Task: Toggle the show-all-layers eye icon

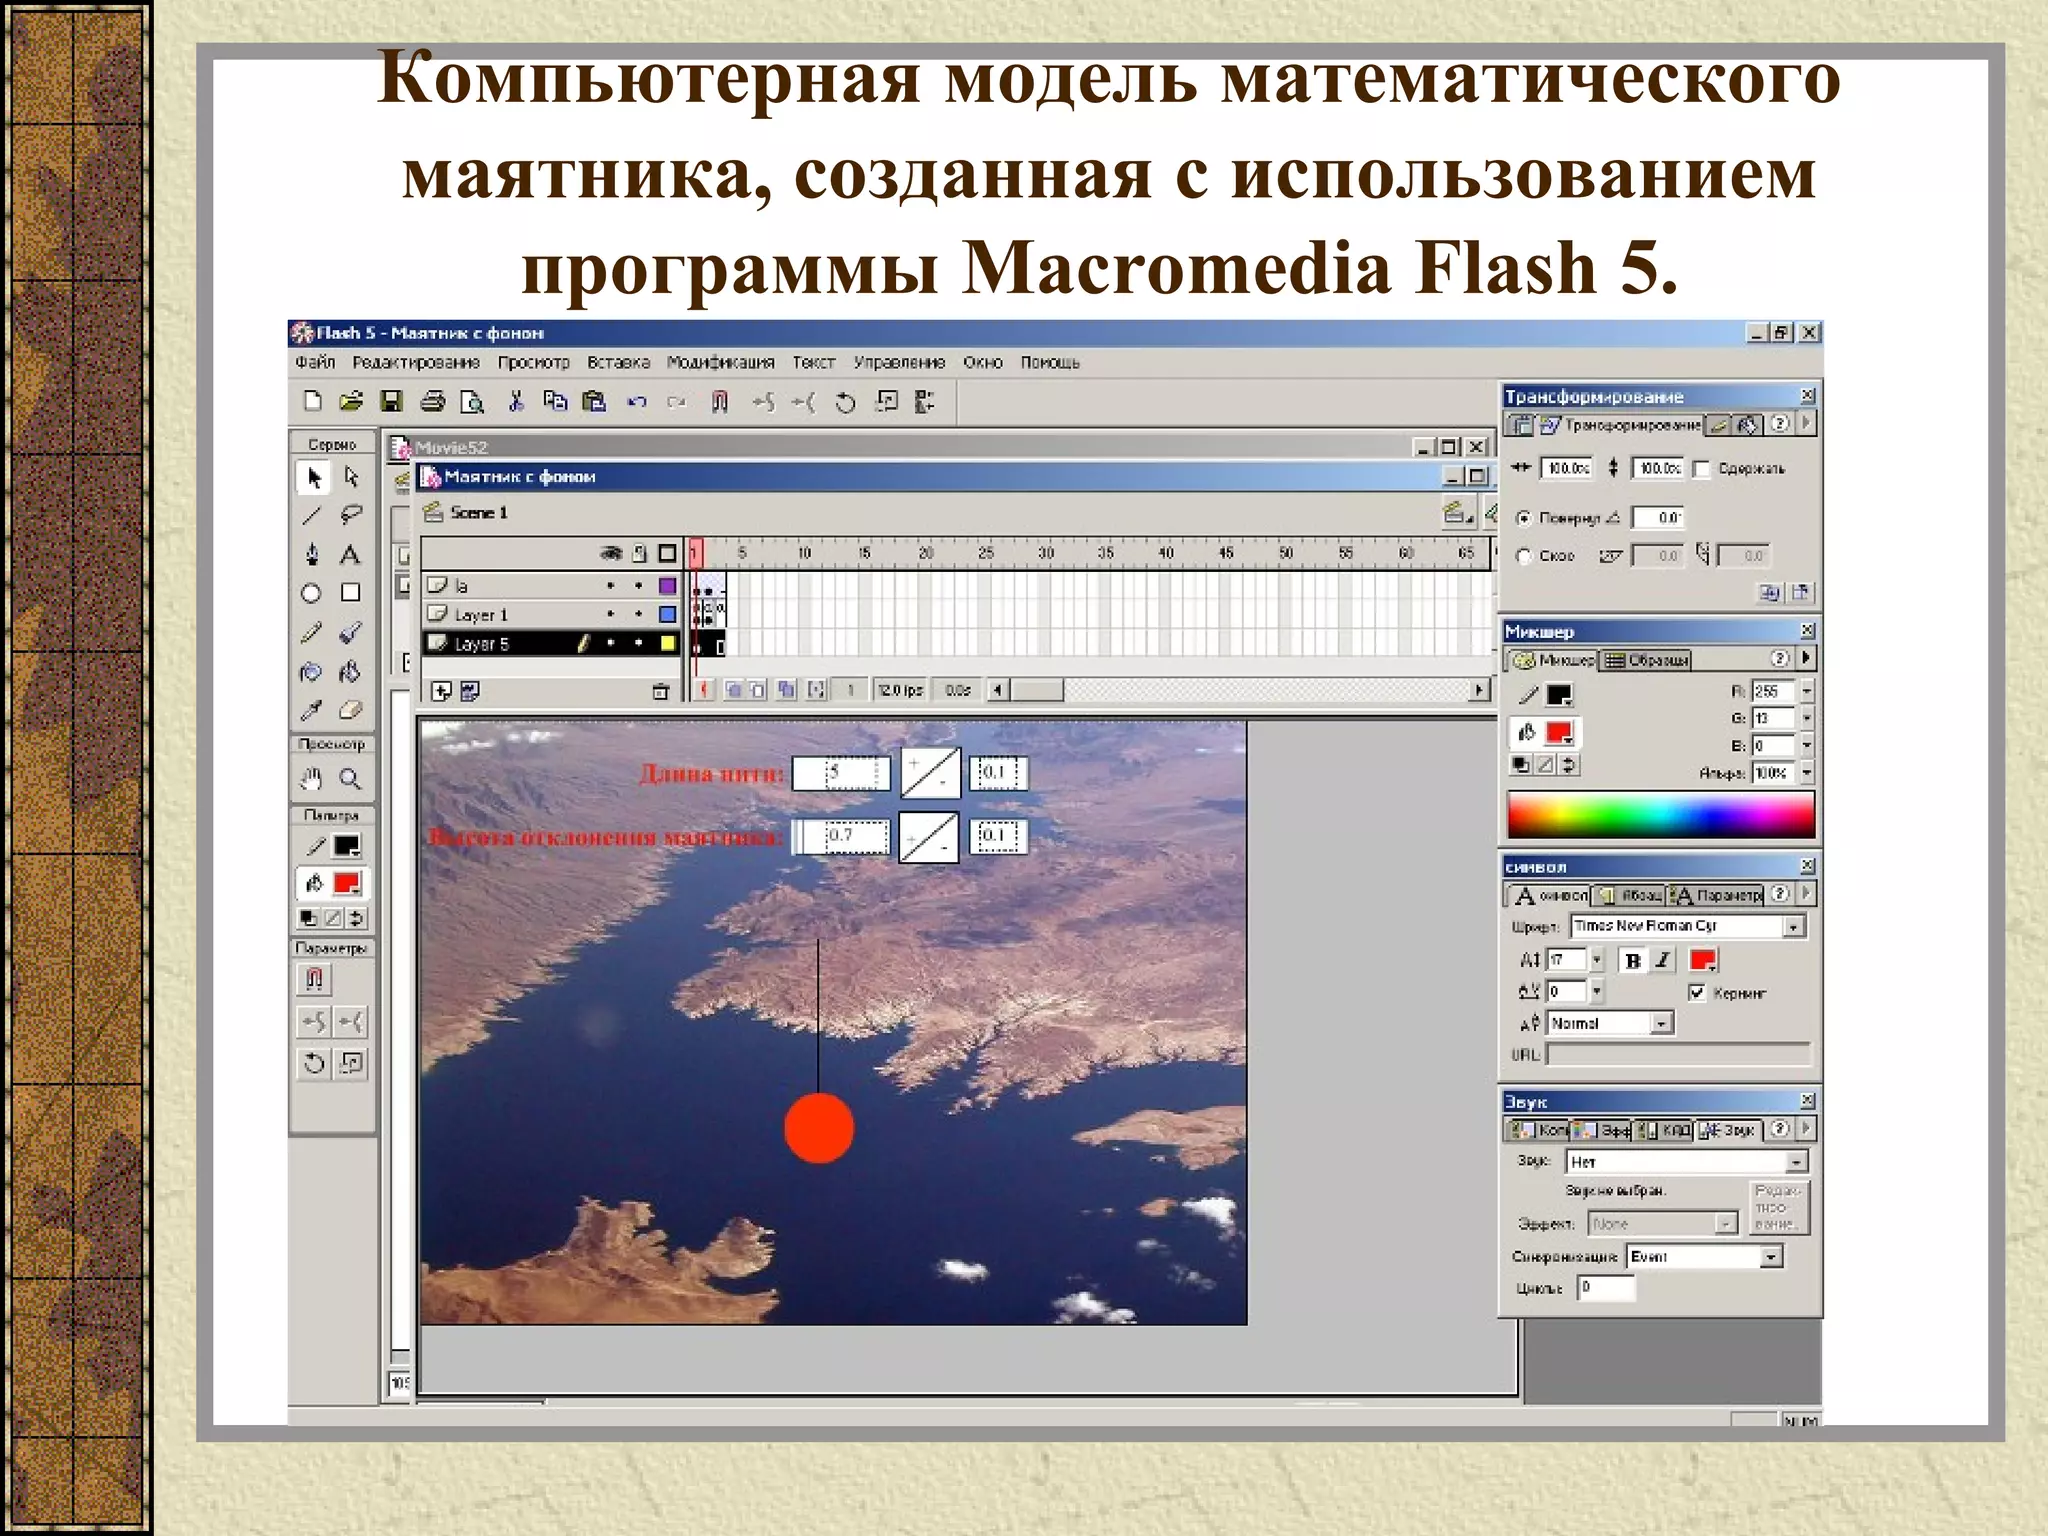Action: coord(611,553)
